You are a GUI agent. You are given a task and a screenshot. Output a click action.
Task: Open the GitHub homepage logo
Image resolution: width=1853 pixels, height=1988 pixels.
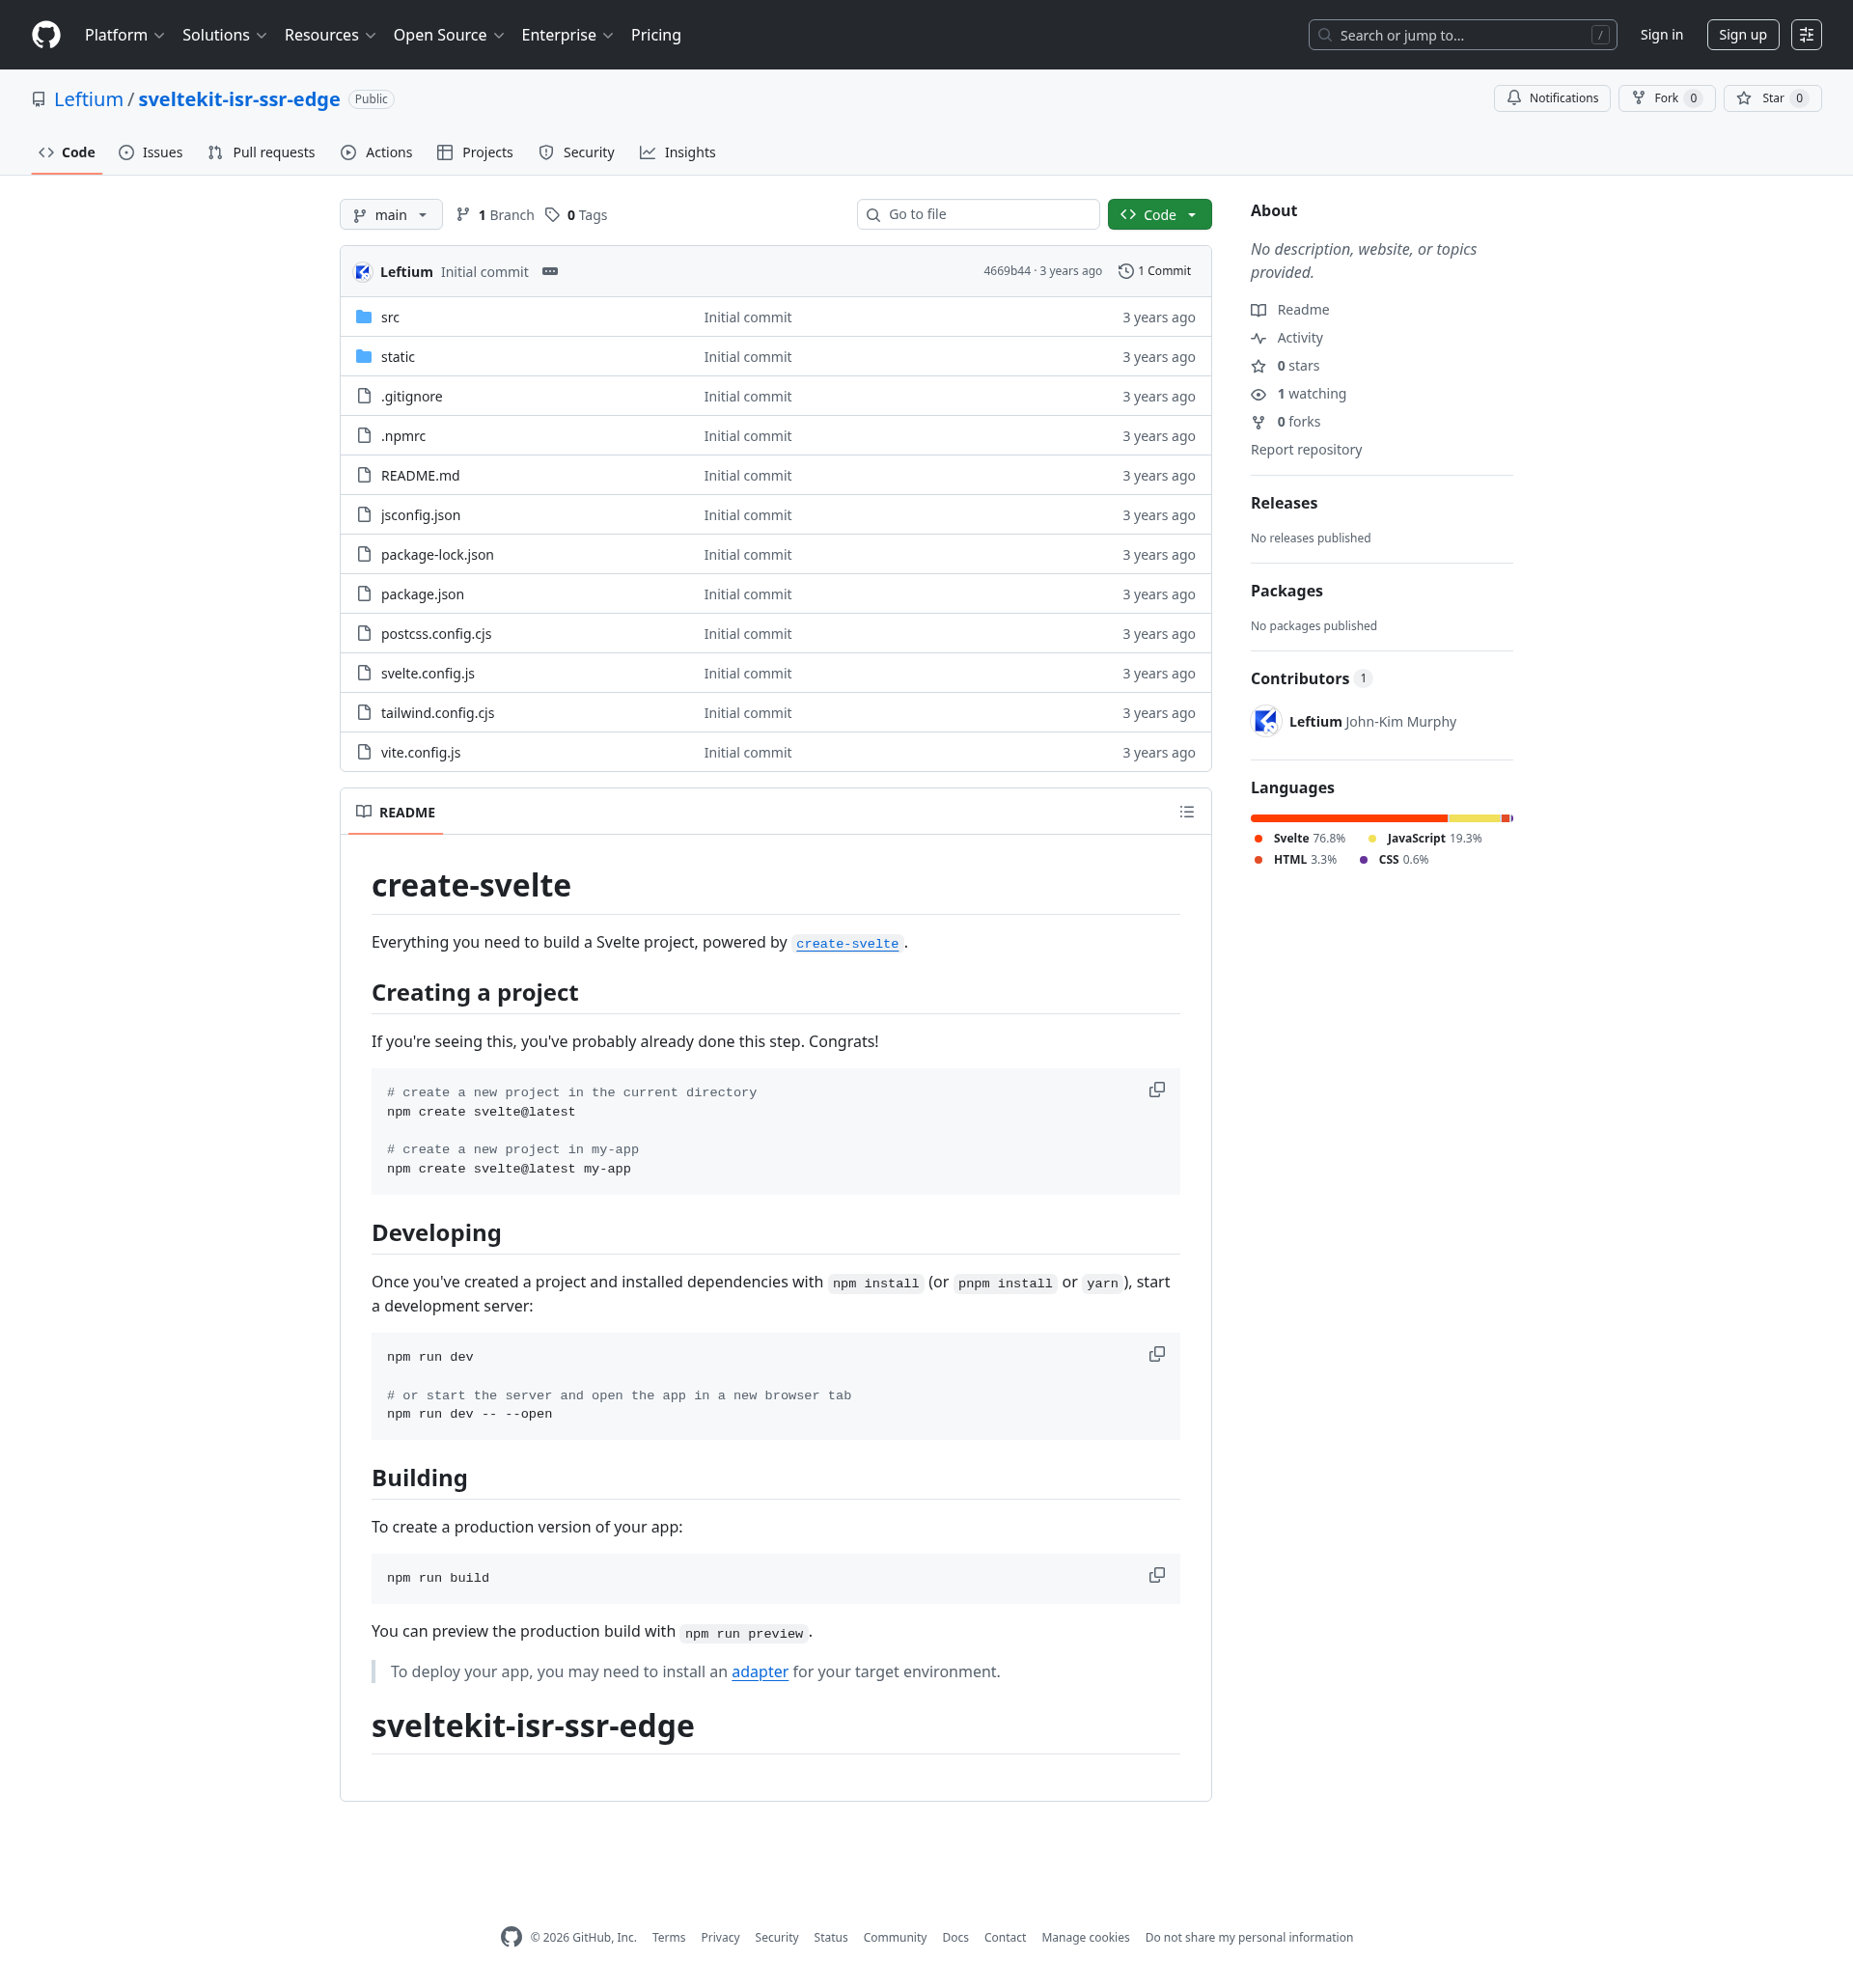[x=46, y=35]
